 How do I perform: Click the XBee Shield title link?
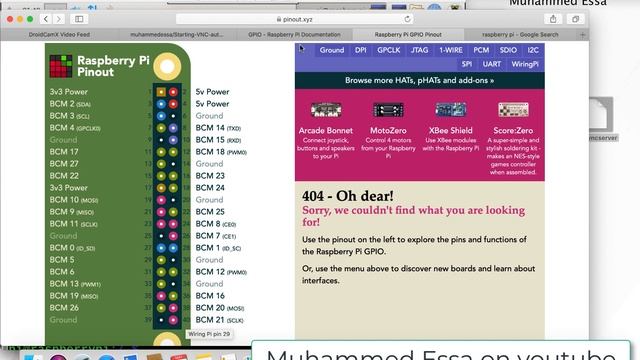point(451,131)
